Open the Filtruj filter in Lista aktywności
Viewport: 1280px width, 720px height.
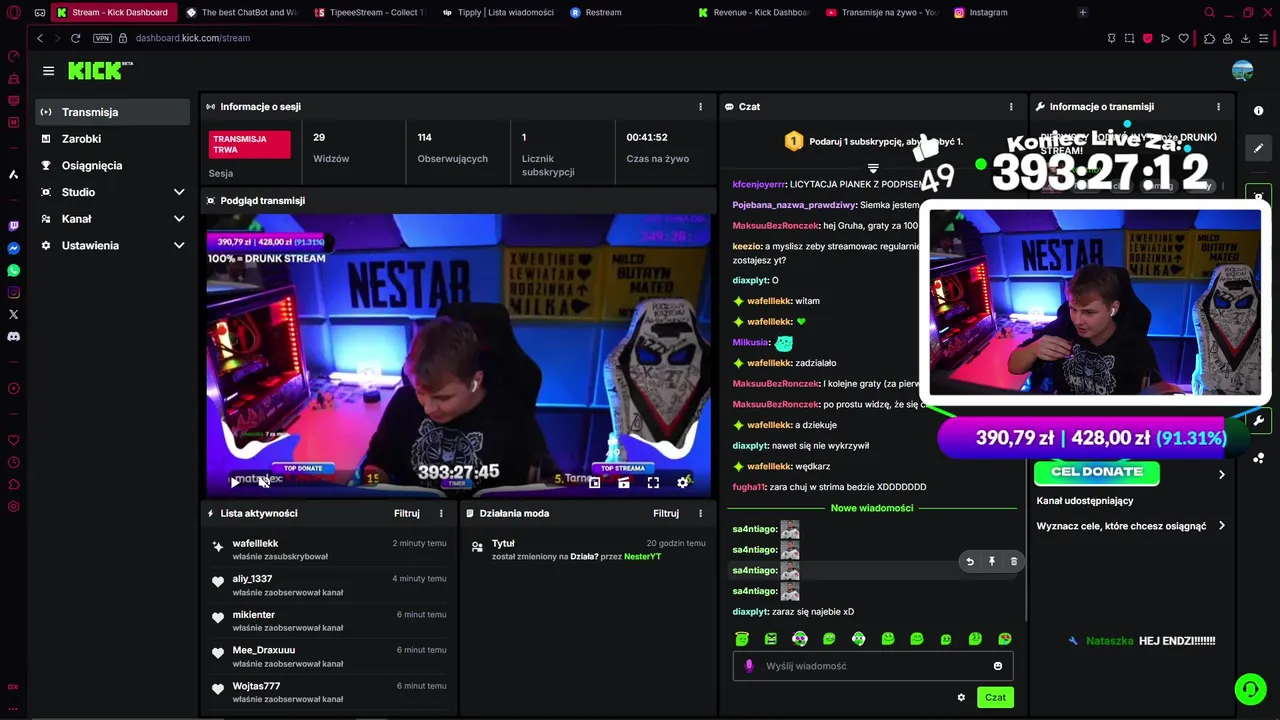pos(406,513)
